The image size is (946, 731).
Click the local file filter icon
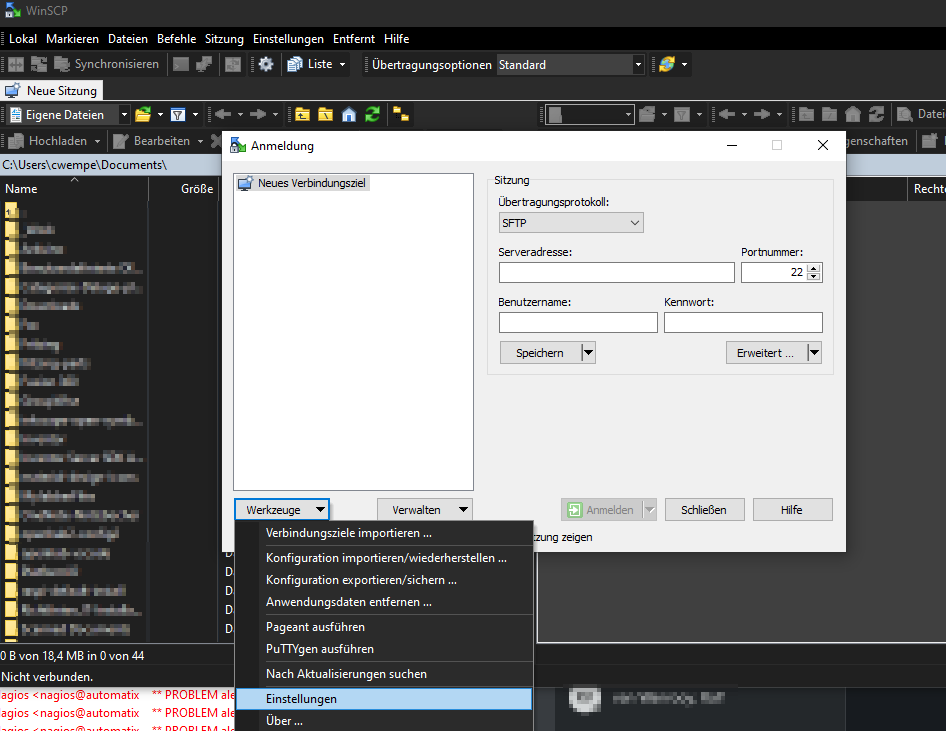[x=178, y=115]
